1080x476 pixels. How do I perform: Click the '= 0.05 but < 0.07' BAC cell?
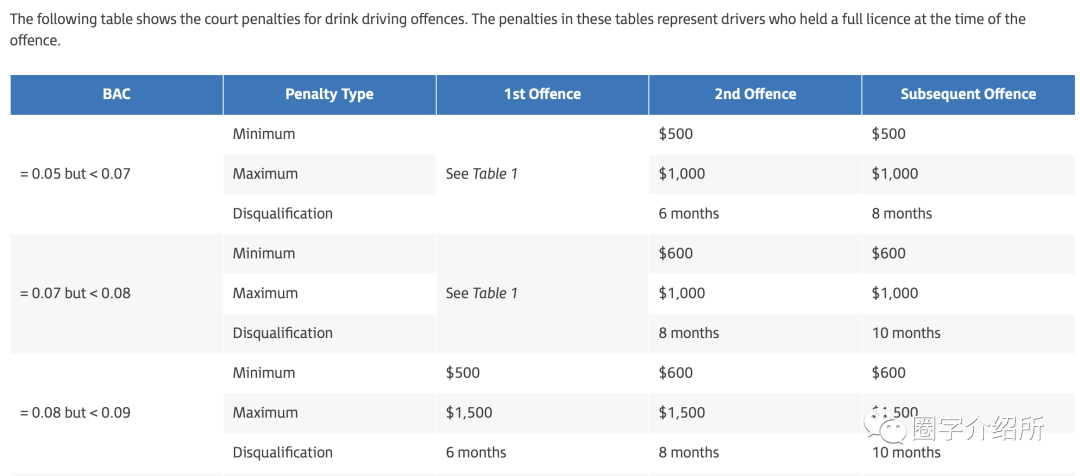75,174
